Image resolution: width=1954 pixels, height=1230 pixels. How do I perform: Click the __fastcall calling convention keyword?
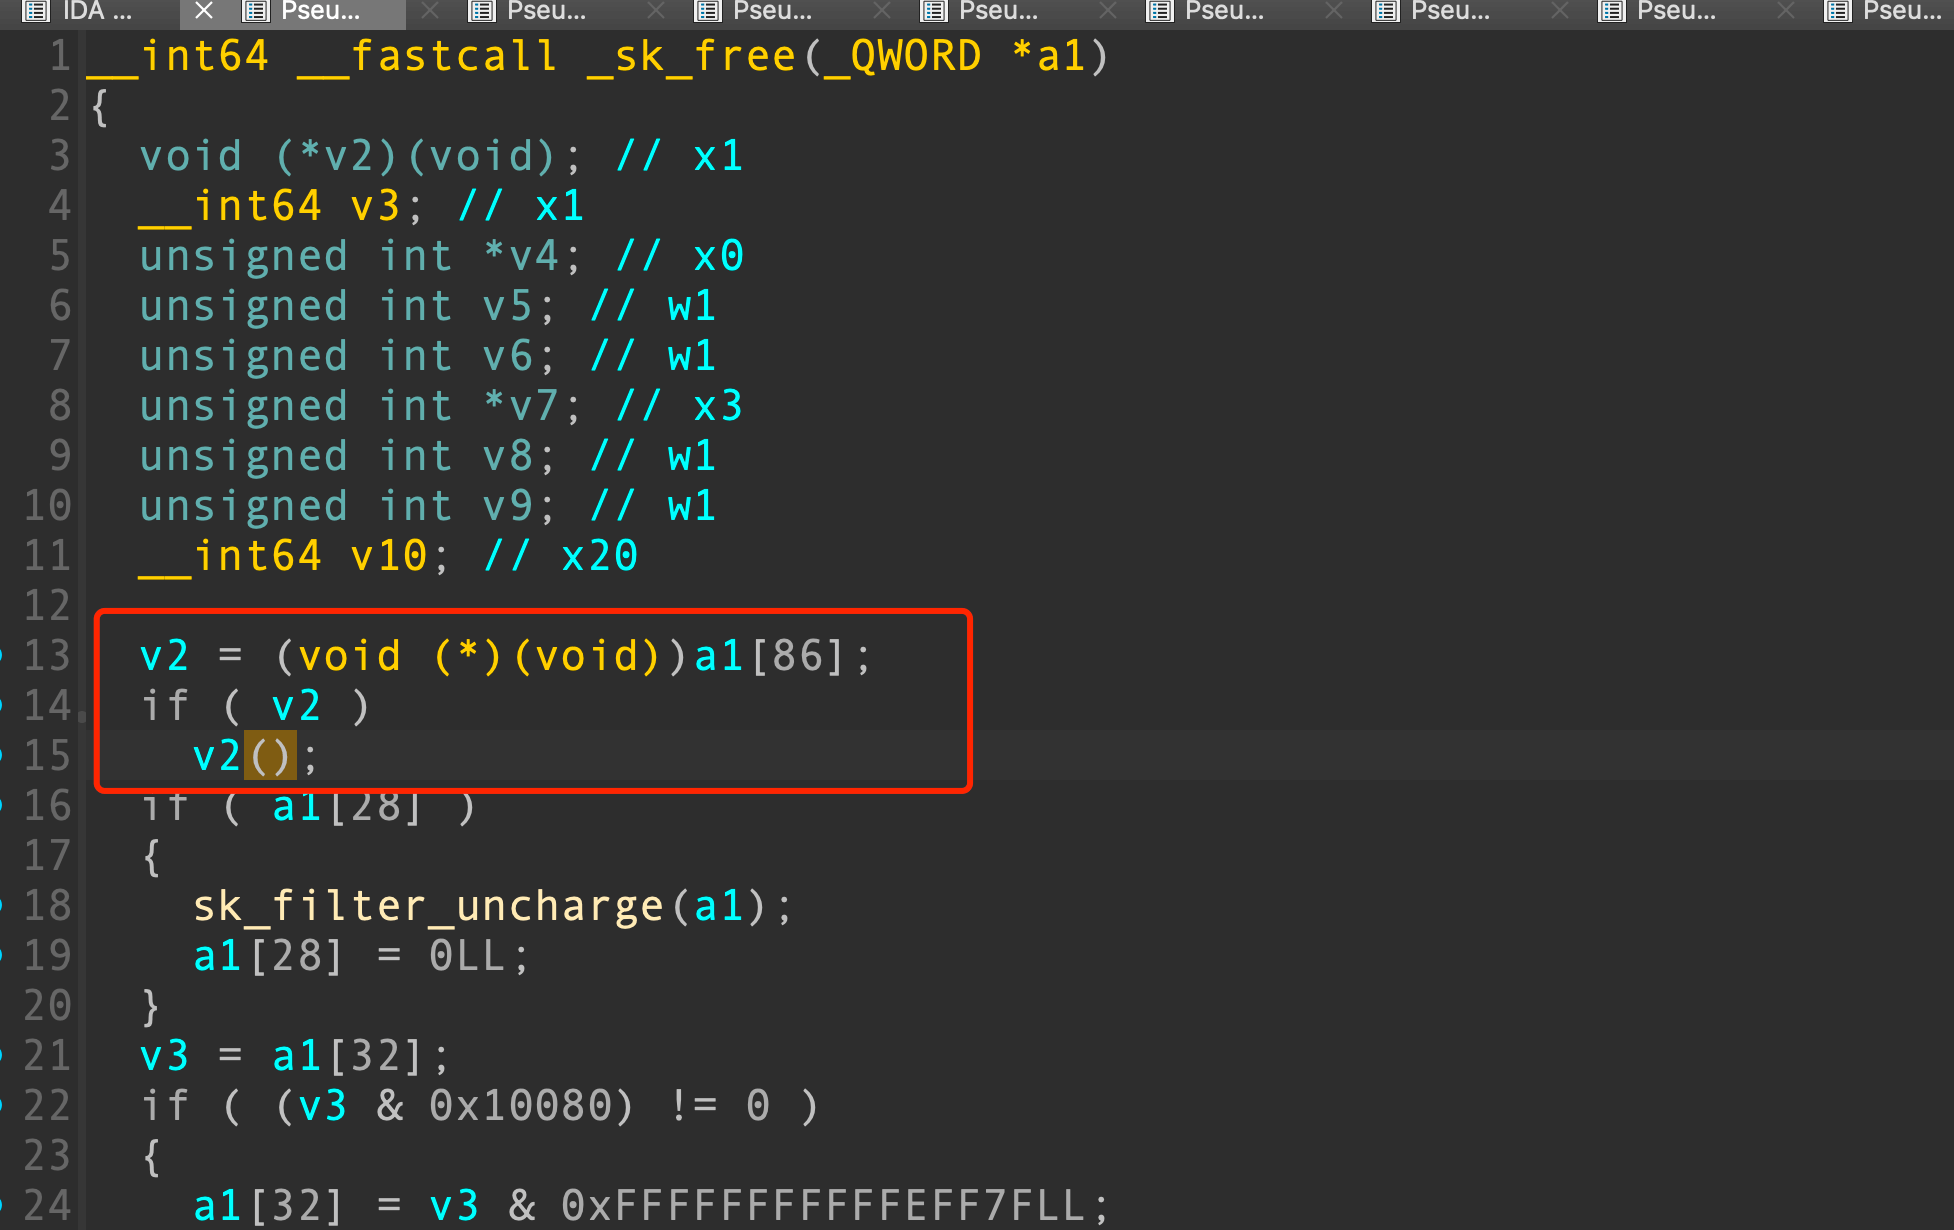[428, 56]
